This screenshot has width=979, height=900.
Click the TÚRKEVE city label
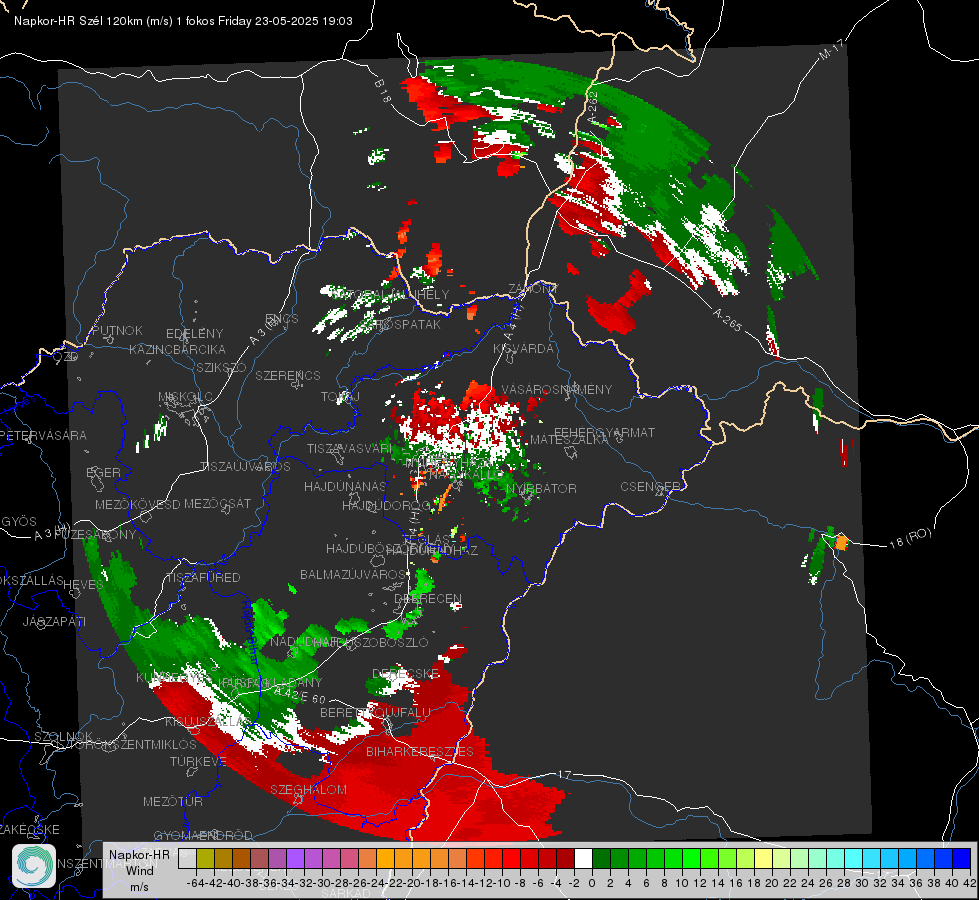click(198, 761)
